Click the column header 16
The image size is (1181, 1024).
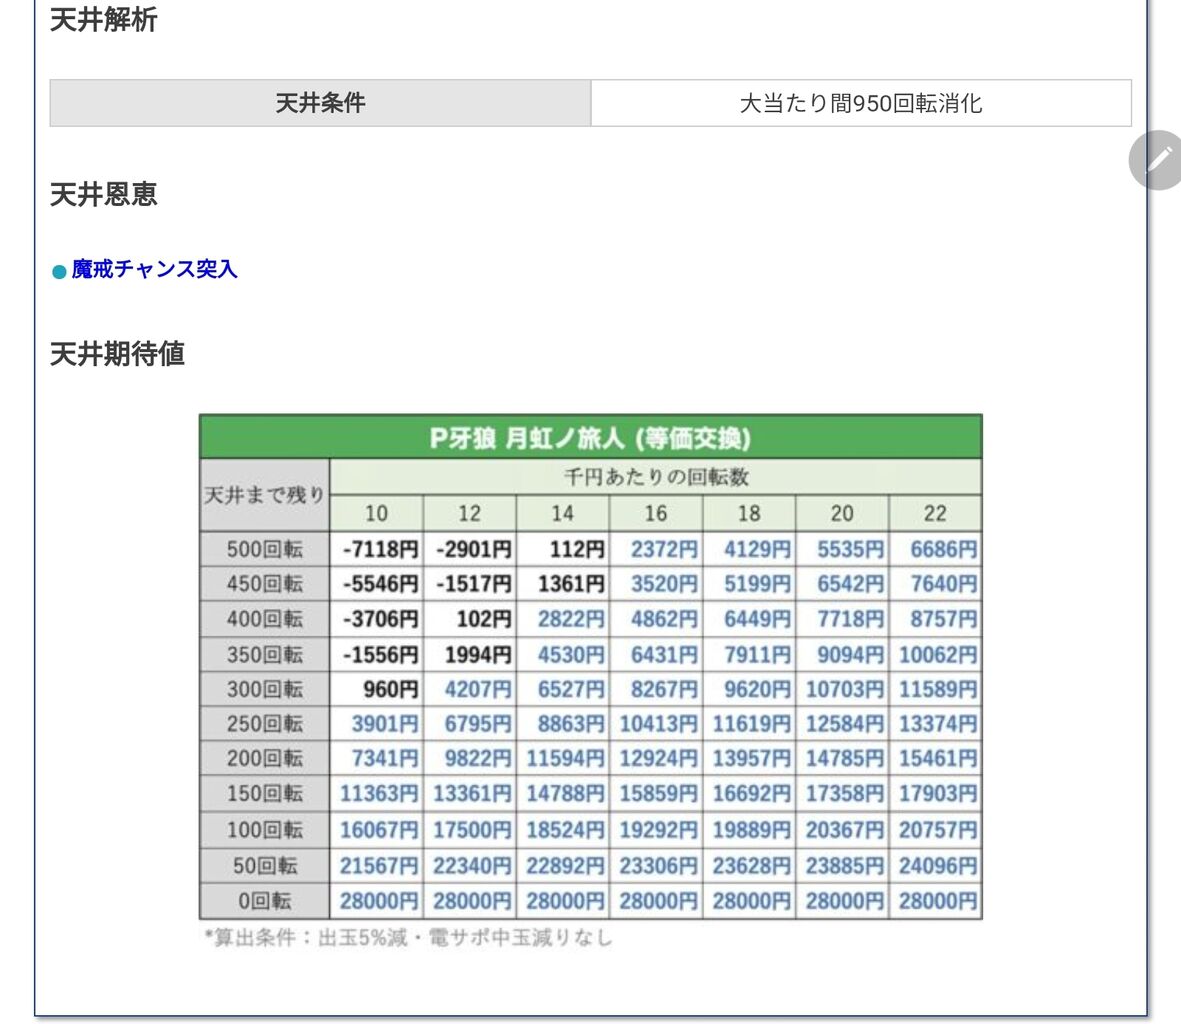click(656, 513)
